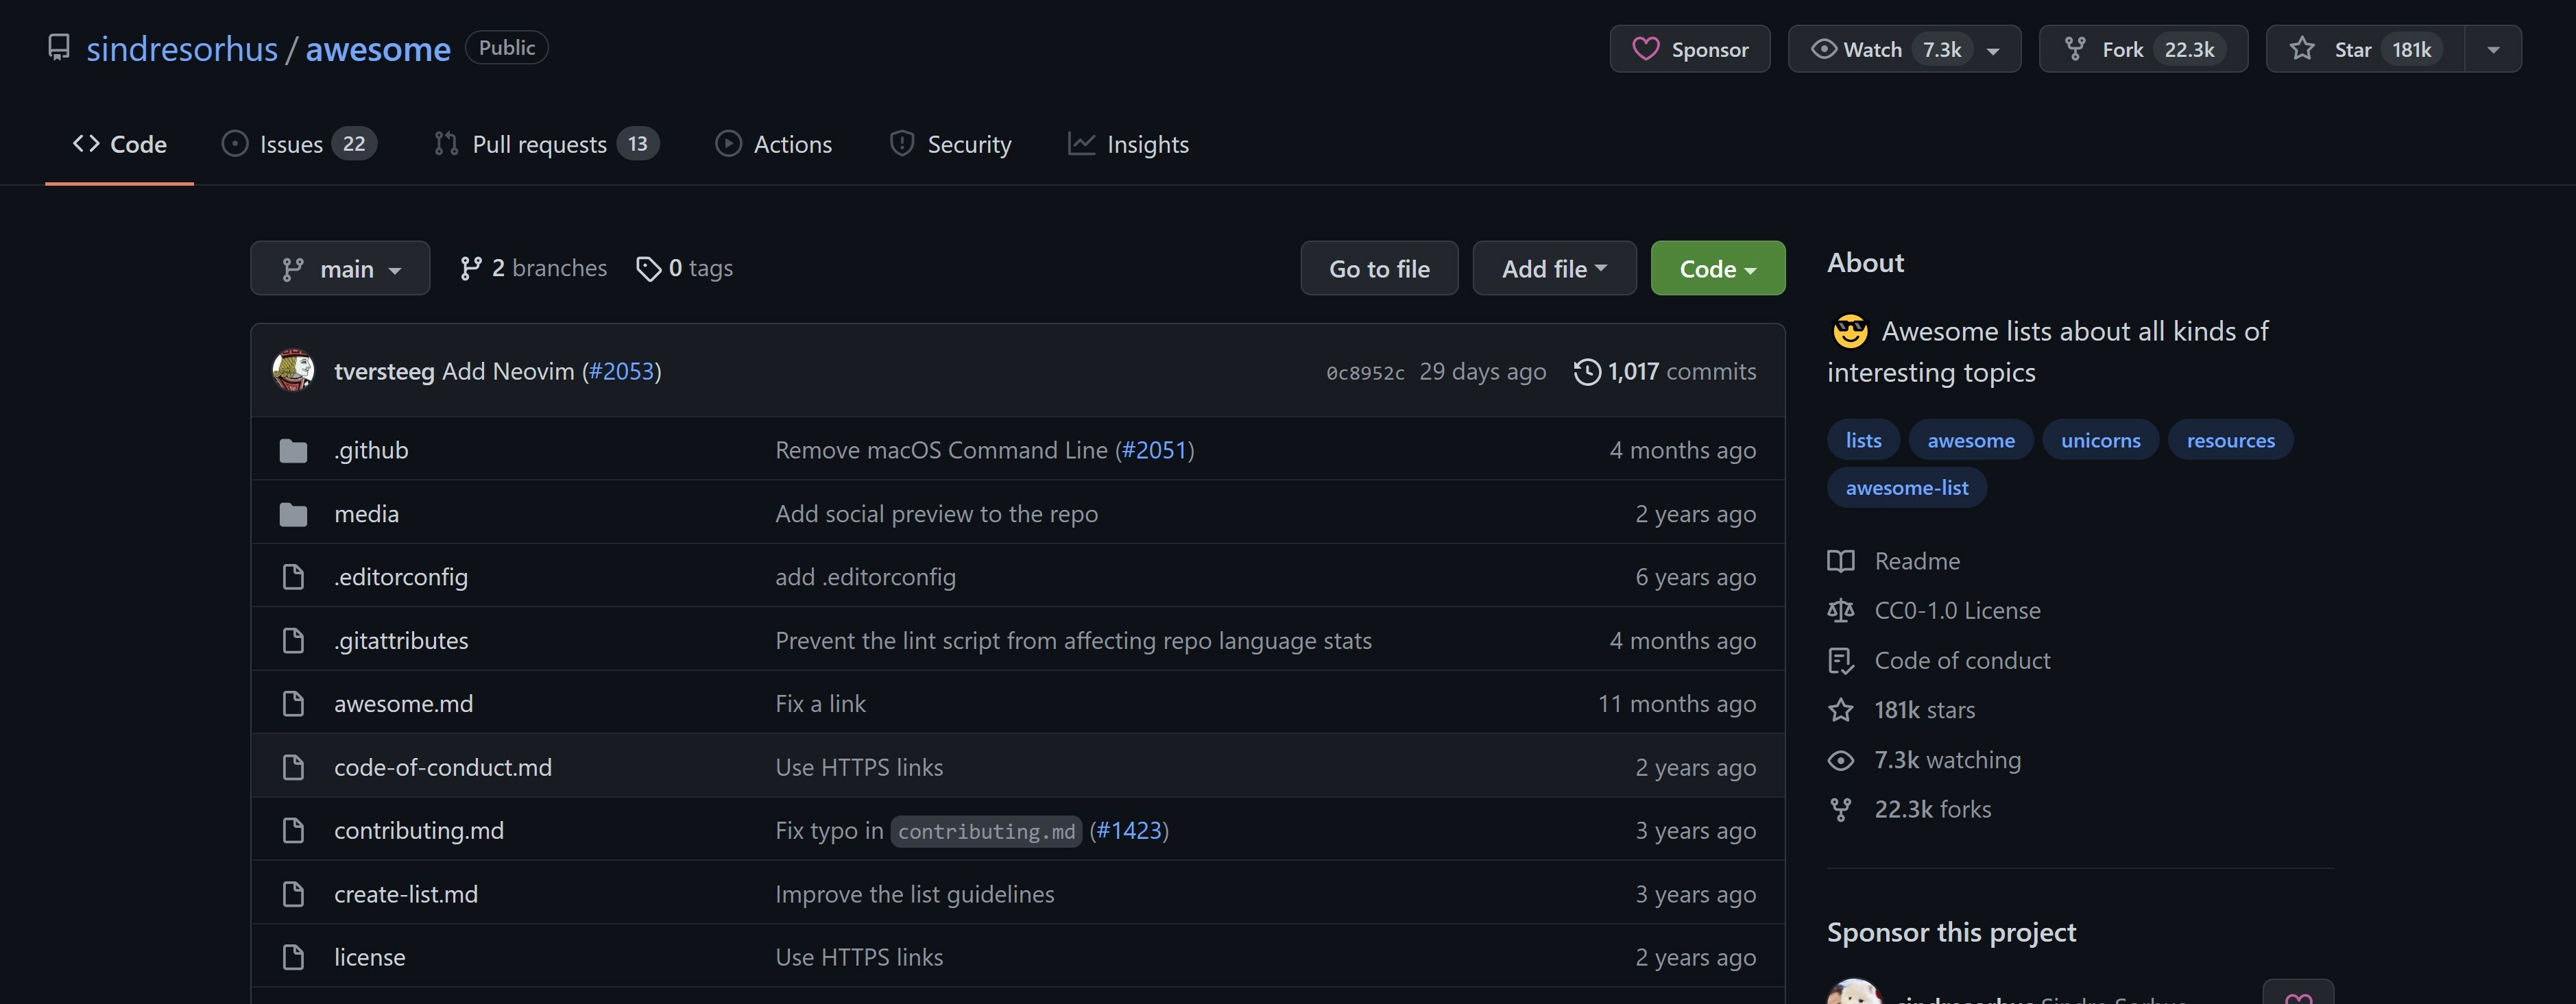Open the CC0-1.0 License link
The image size is (2576, 1004).
(1957, 610)
